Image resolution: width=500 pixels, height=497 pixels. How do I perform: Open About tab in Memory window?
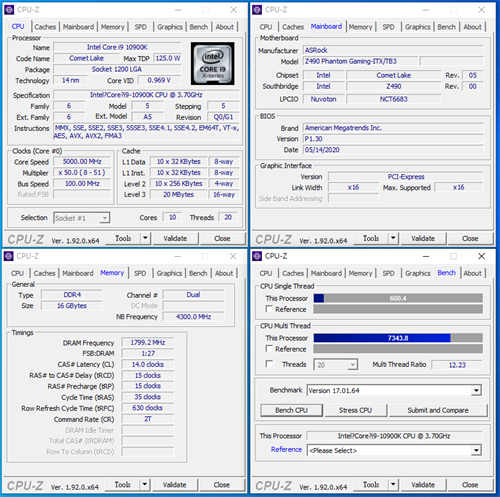(x=224, y=273)
